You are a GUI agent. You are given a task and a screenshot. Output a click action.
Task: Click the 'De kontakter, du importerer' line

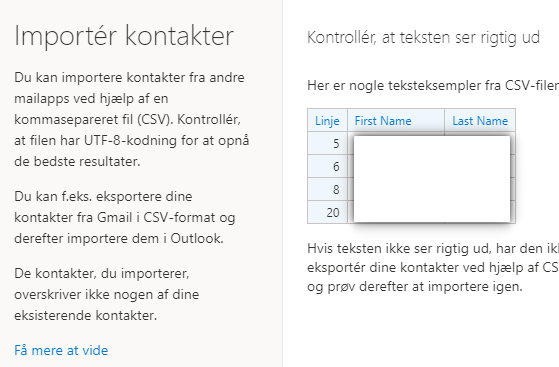102,274
